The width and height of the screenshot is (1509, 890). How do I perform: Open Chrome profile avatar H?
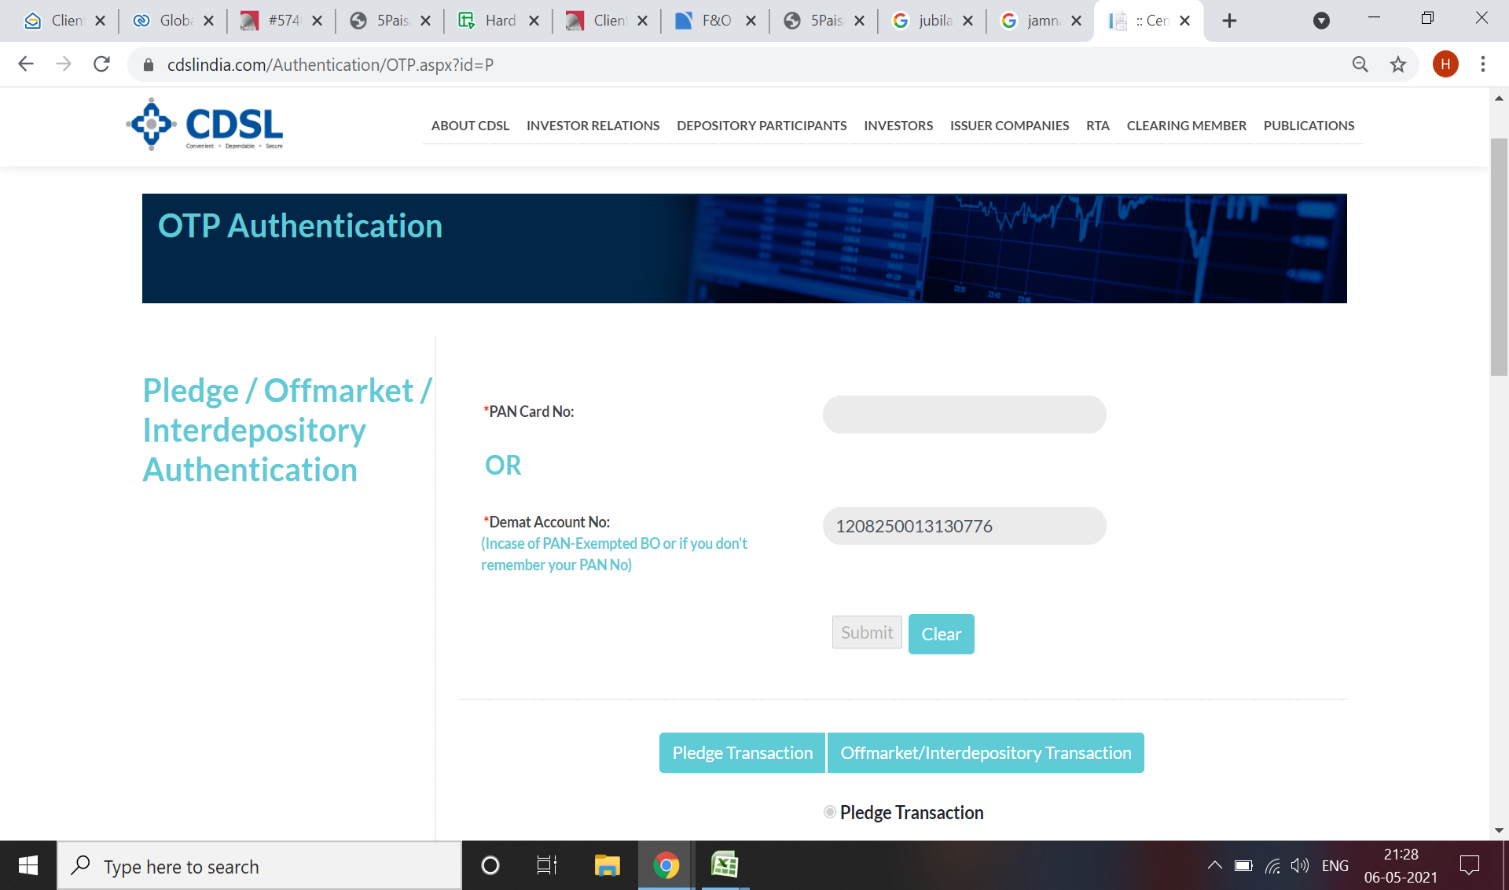(1445, 64)
